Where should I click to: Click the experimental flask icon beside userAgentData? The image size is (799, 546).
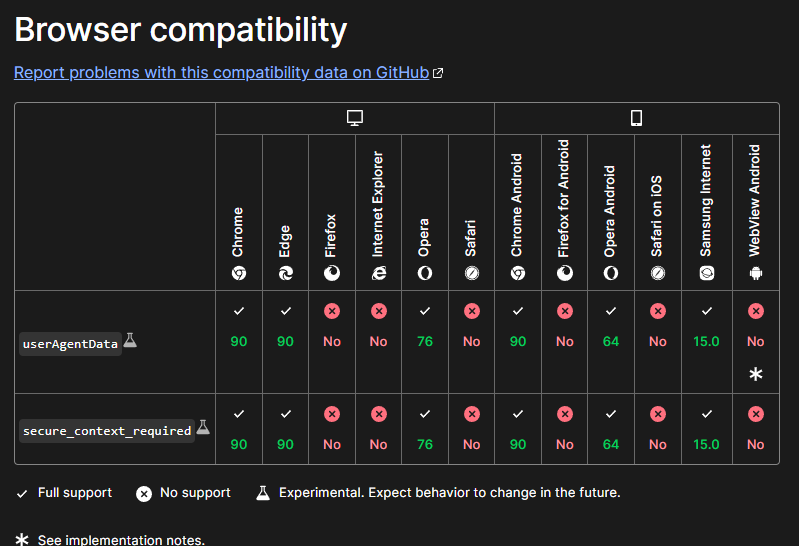[x=130, y=340]
